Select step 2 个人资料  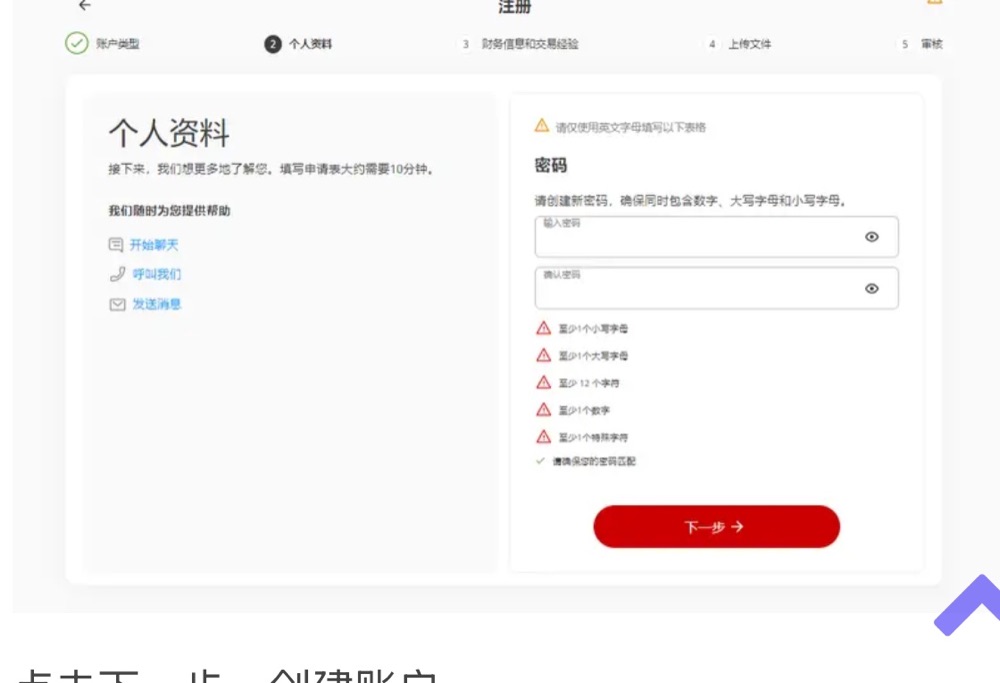click(x=298, y=44)
